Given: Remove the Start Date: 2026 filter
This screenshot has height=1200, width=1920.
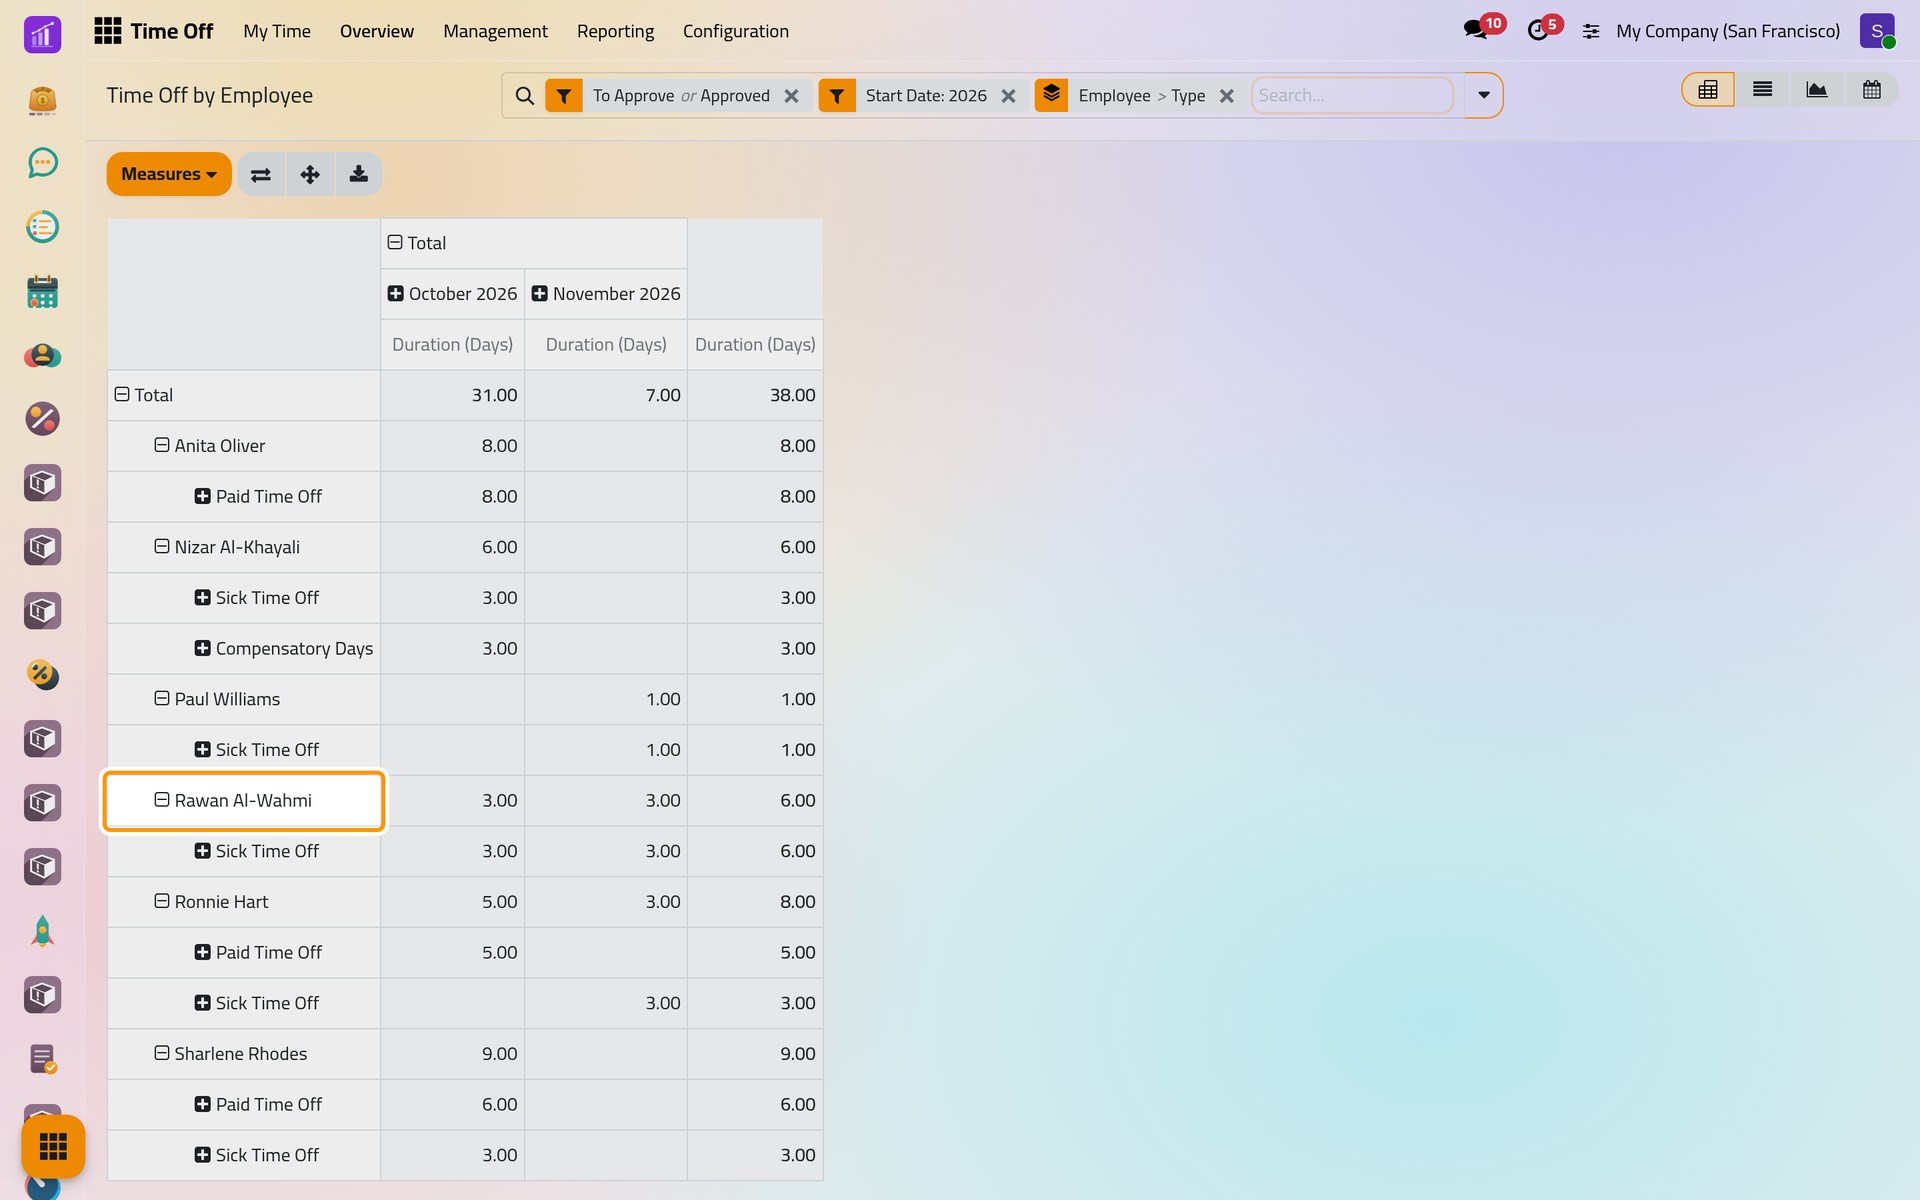Looking at the screenshot, I should 1008,96.
